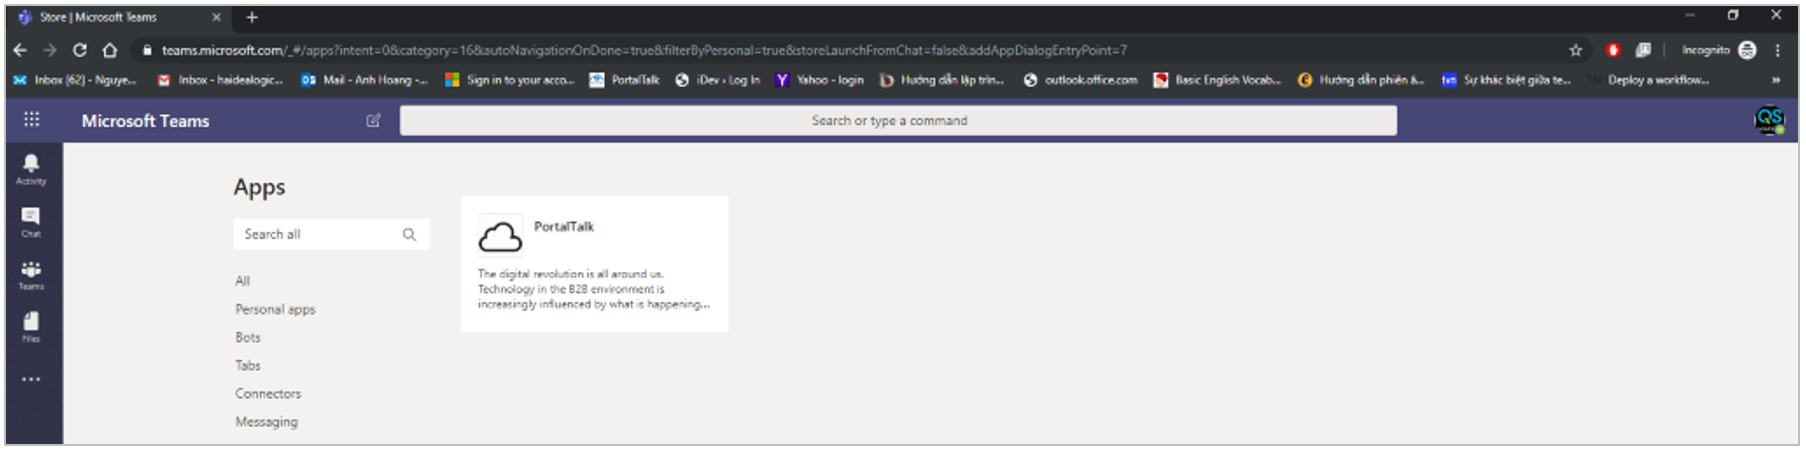Open Chat in the Teams sidebar

click(x=31, y=221)
